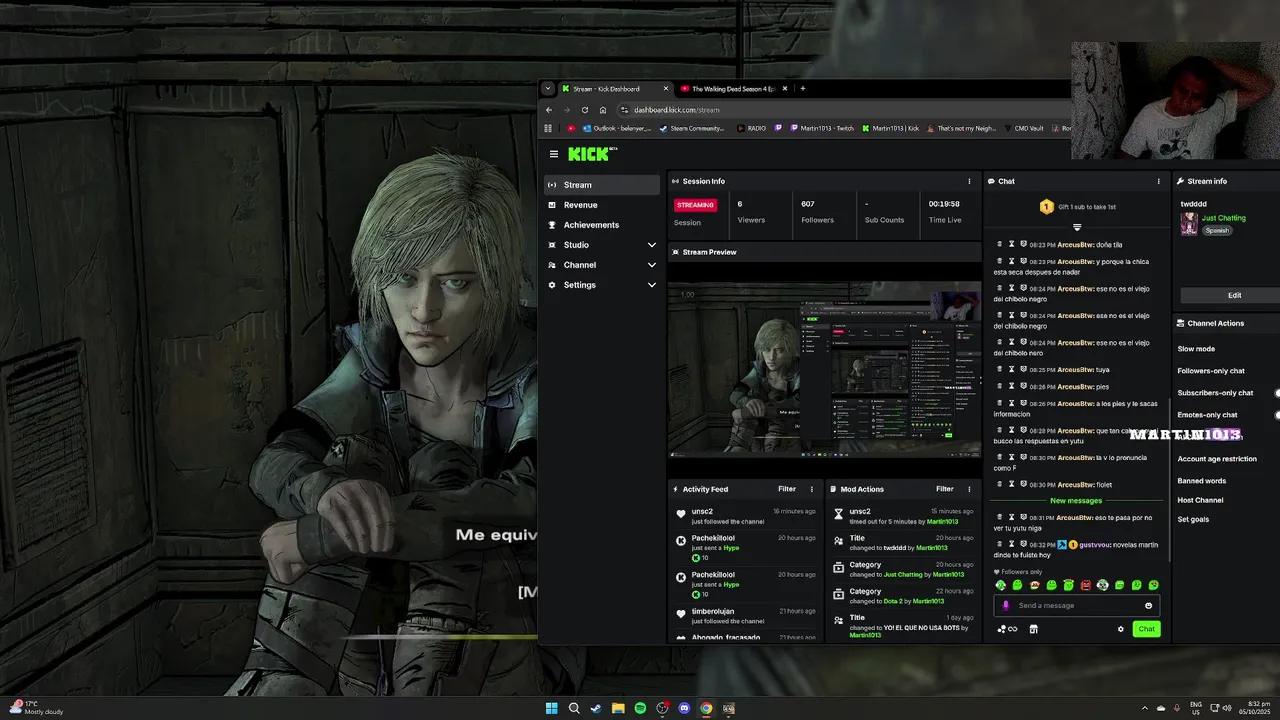Toggle Subscribers-only chat switch
The height and width of the screenshot is (720, 1280).
click(1277, 393)
